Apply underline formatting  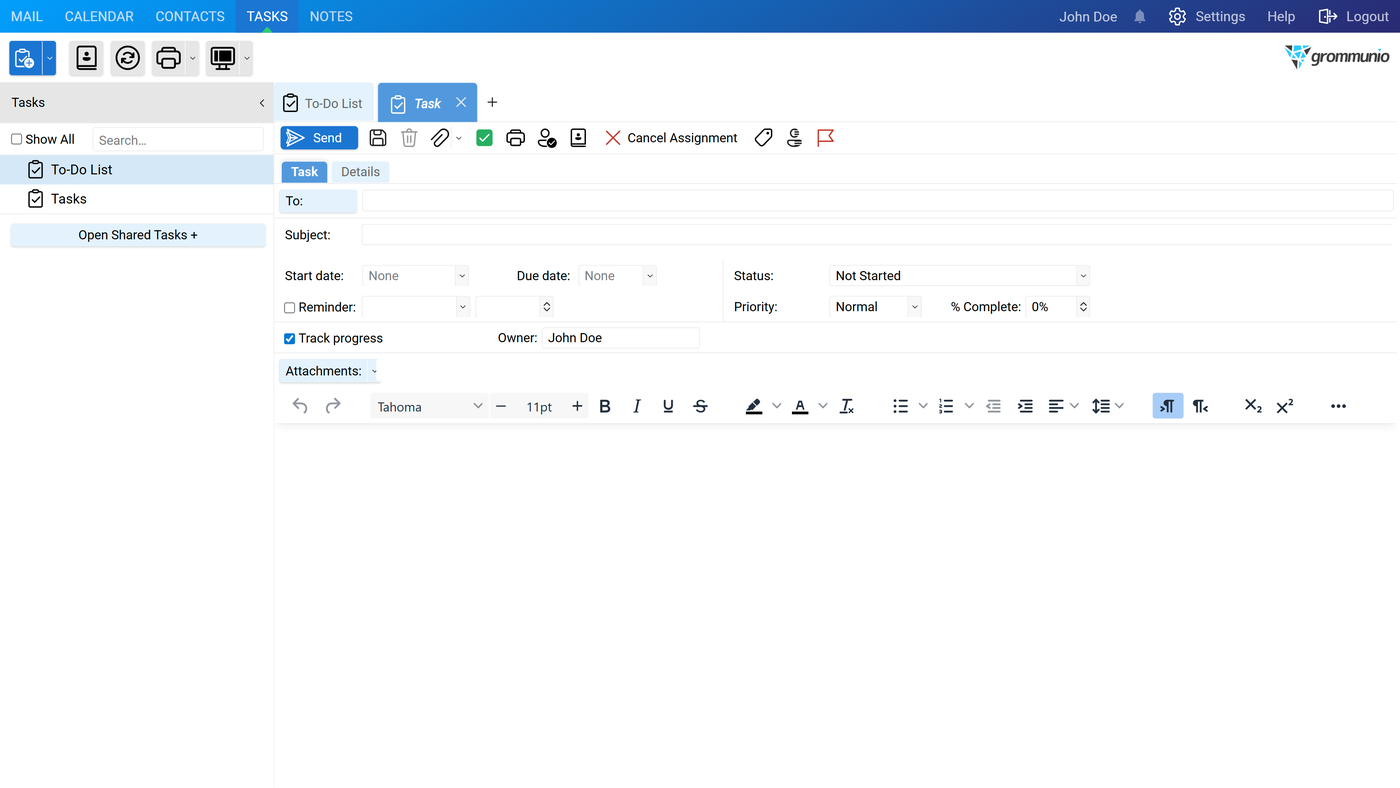(668, 406)
